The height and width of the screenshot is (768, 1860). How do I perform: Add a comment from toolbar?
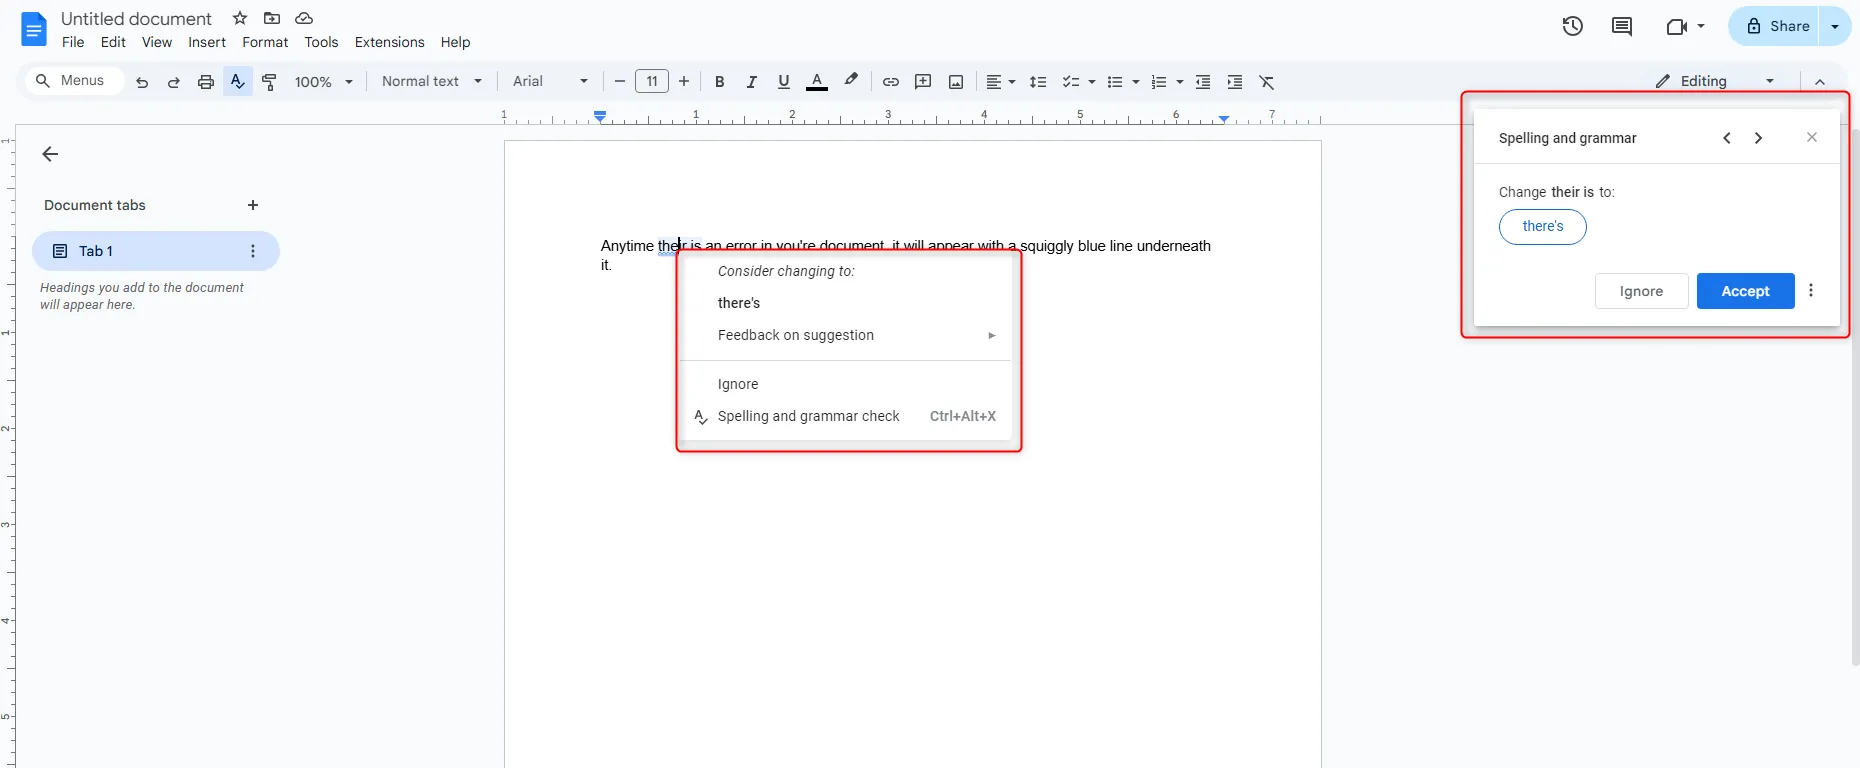point(923,82)
